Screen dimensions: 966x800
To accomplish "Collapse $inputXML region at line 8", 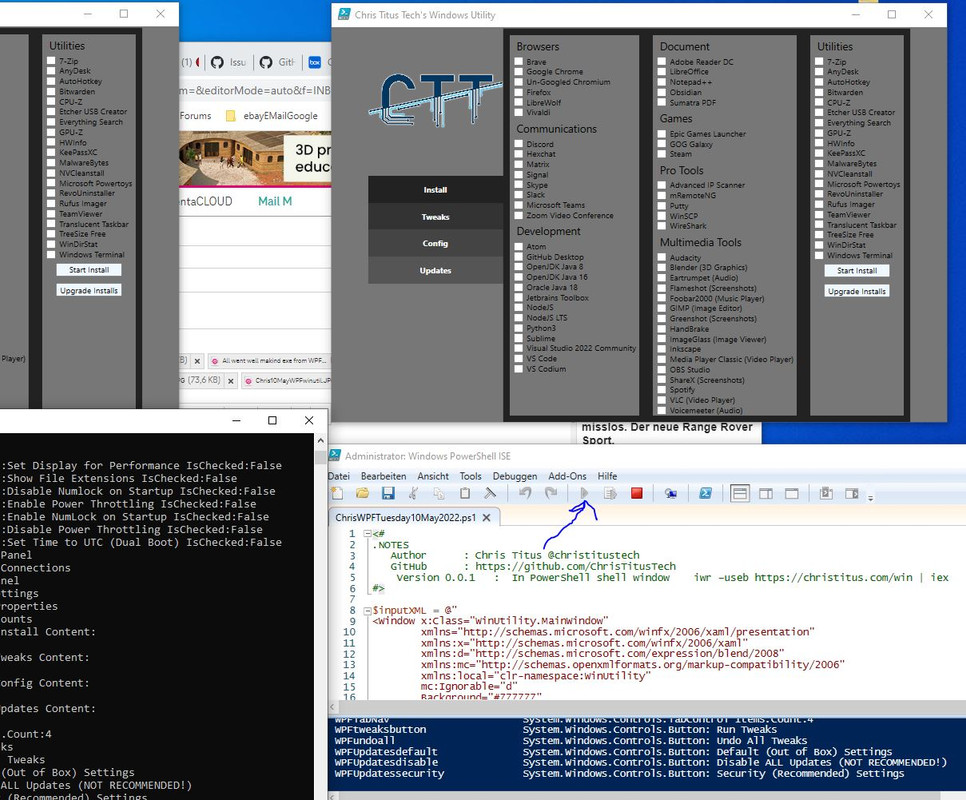I will tap(367, 611).
